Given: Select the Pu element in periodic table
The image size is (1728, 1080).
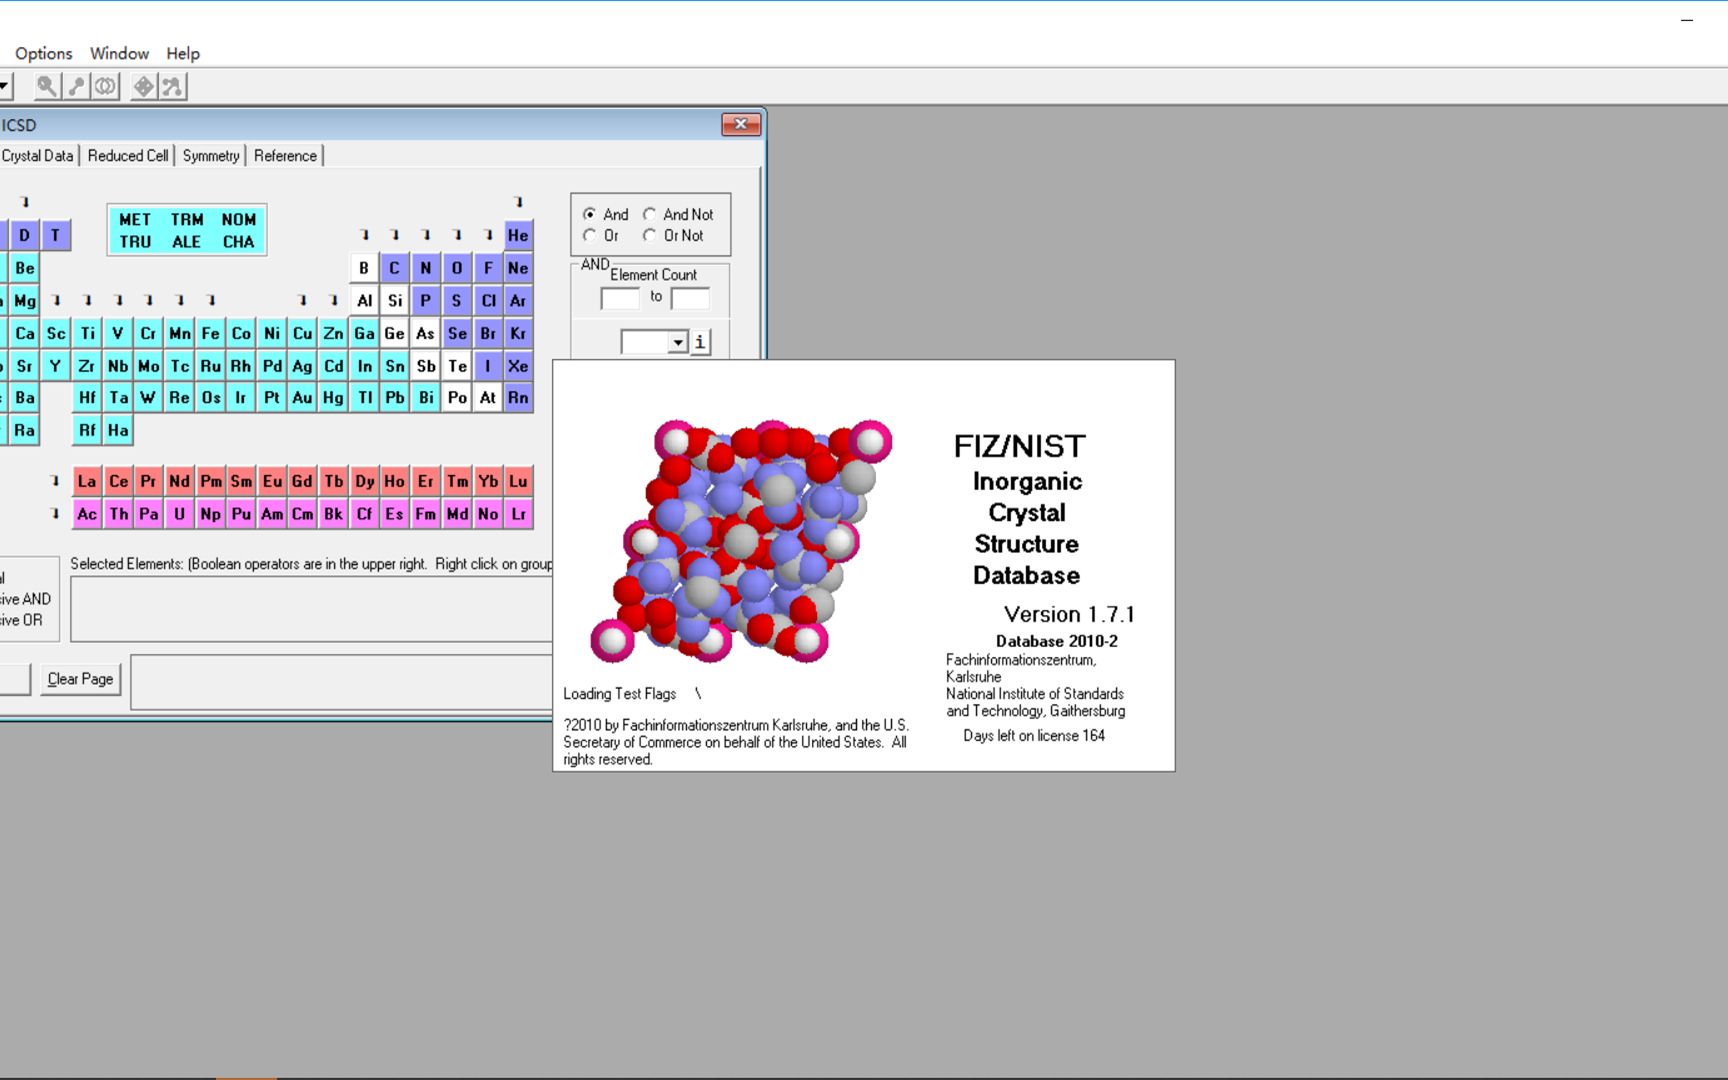Looking at the screenshot, I should [x=241, y=513].
